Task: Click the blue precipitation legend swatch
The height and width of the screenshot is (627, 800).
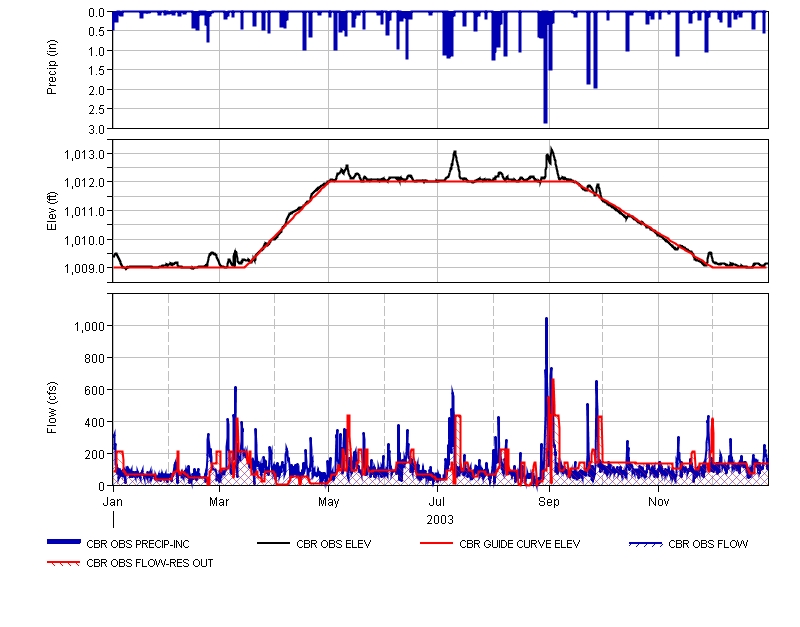Action: pyautogui.click(x=64, y=542)
